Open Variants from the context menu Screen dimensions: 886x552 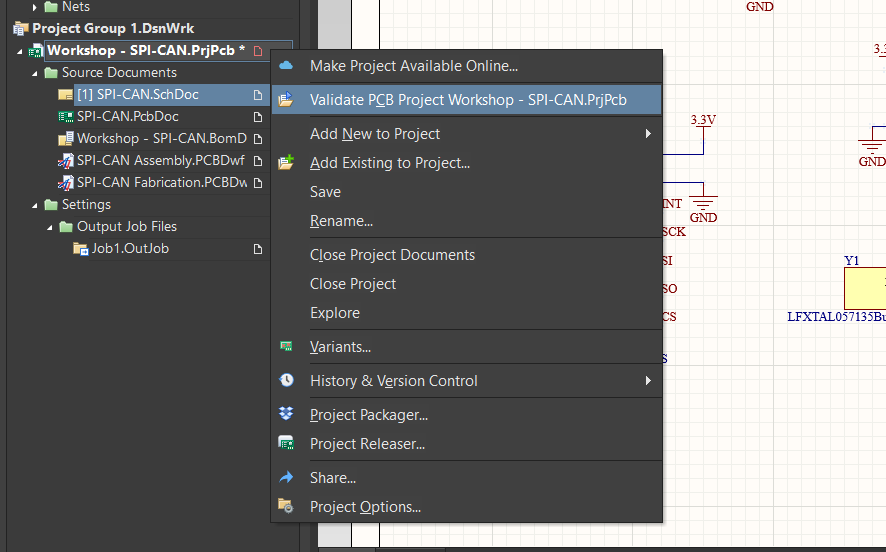point(467,346)
